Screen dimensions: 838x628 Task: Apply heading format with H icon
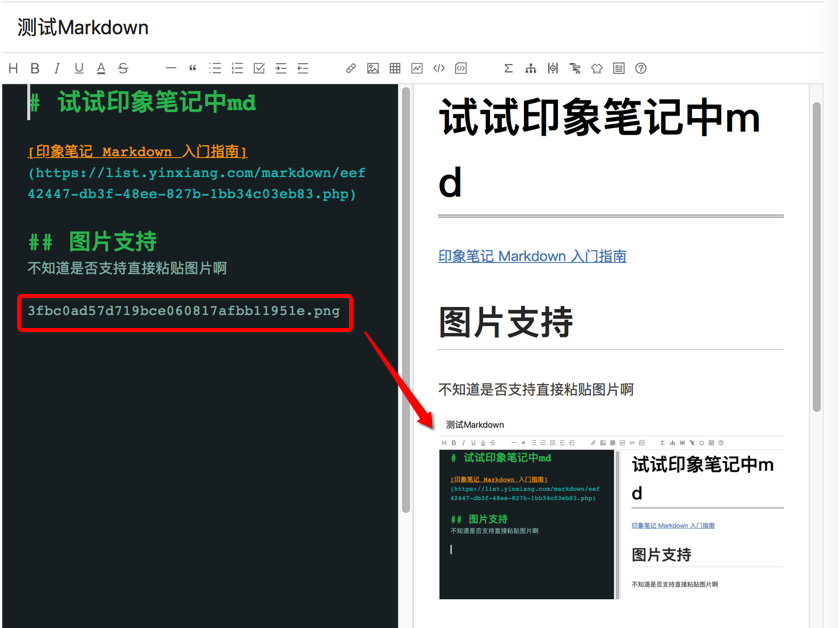(13, 68)
